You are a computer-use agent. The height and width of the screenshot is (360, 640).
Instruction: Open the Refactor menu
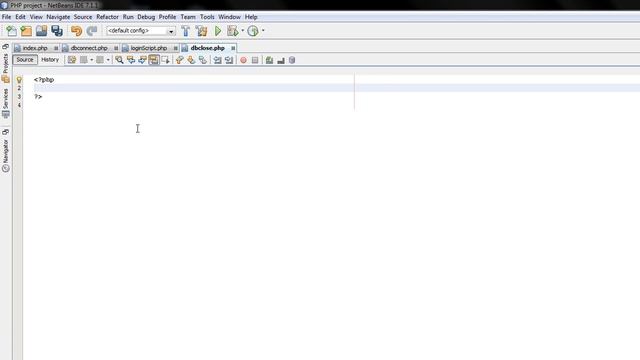[x=107, y=17]
